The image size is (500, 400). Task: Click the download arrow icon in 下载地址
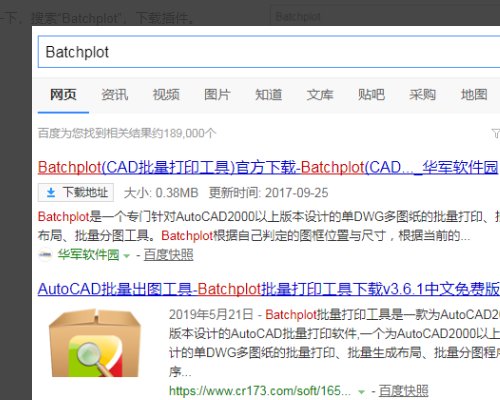pyautogui.click(x=51, y=193)
